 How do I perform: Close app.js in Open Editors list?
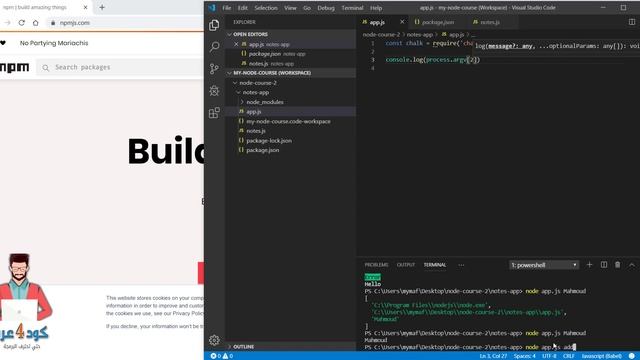pyautogui.click(x=236, y=44)
